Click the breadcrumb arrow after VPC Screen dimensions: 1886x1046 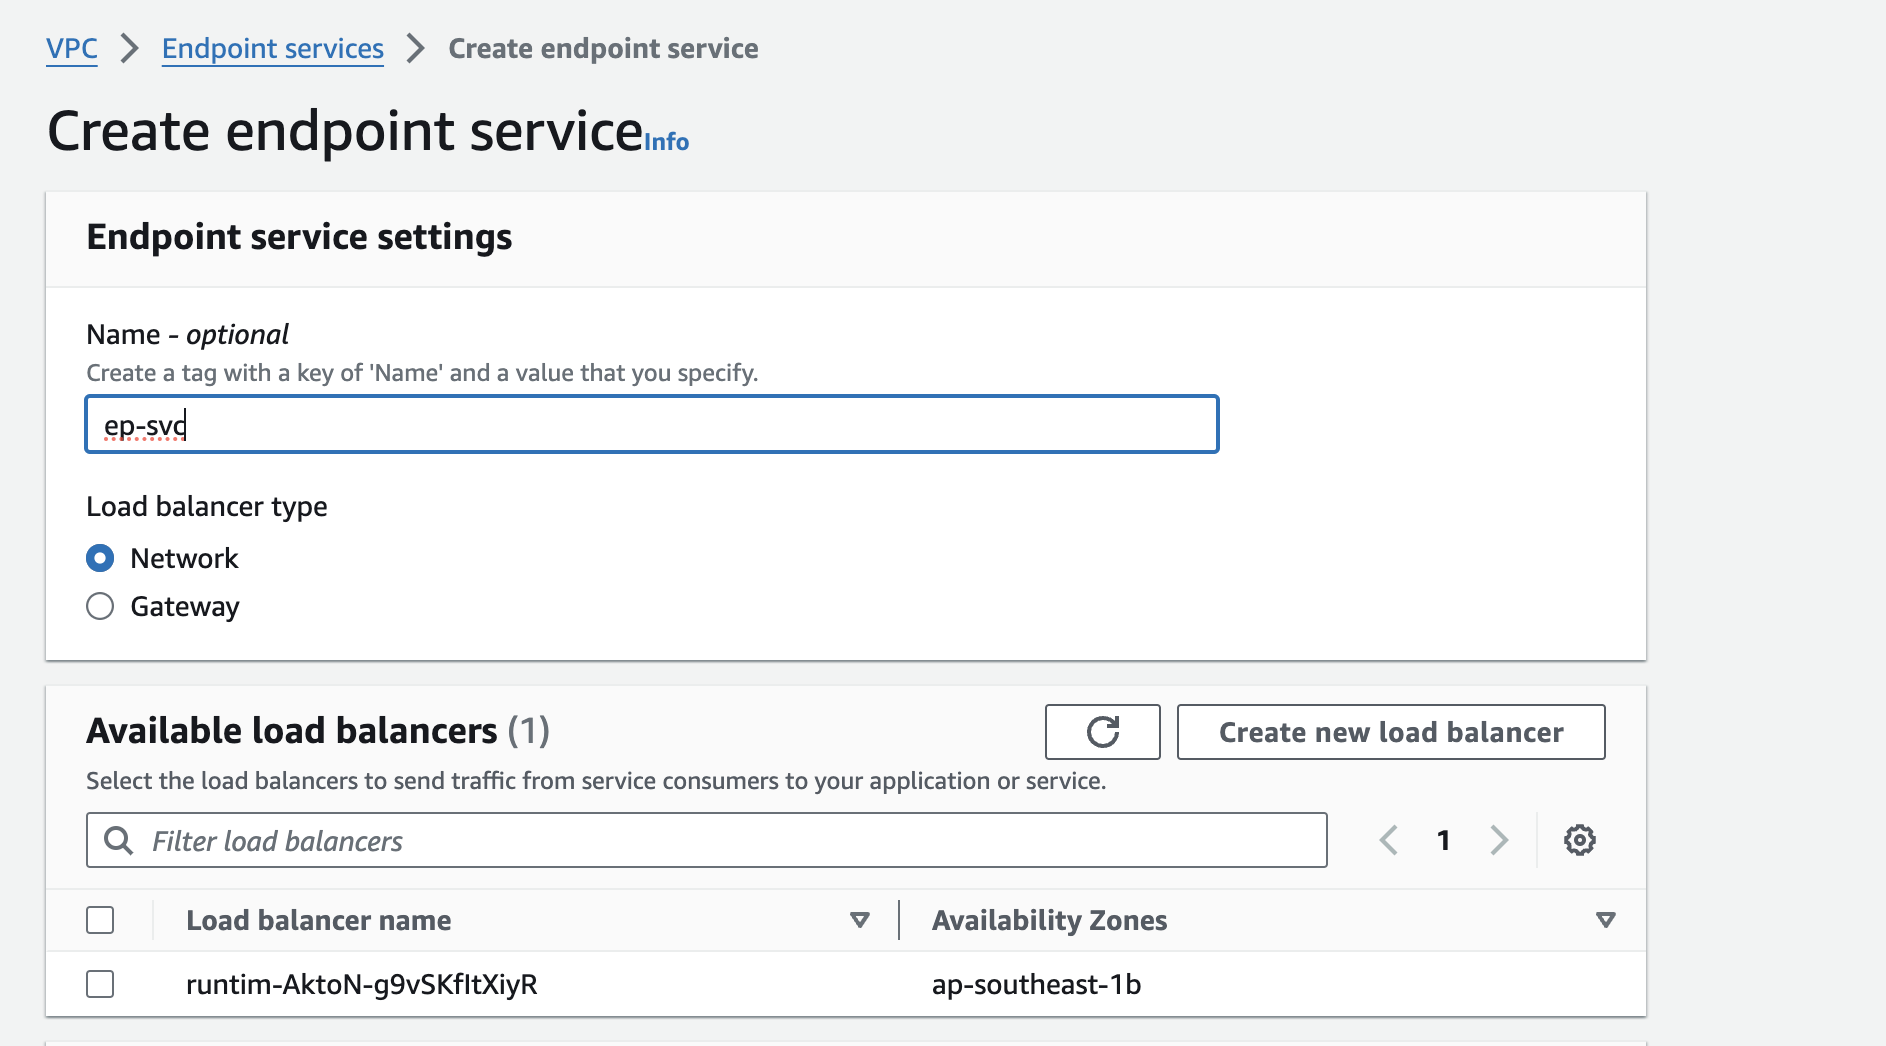click(x=130, y=48)
